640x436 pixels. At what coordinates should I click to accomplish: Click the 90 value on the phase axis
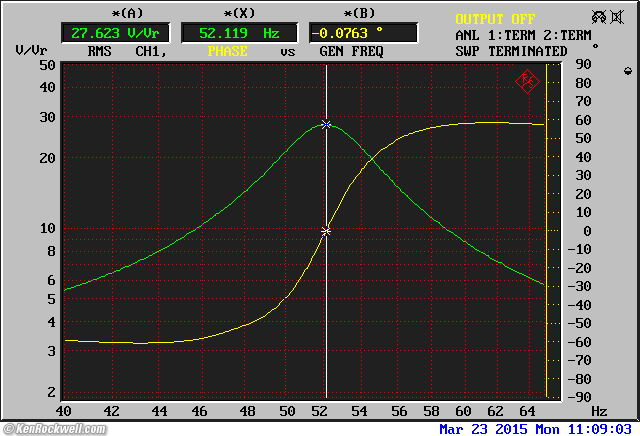[x=583, y=64]
